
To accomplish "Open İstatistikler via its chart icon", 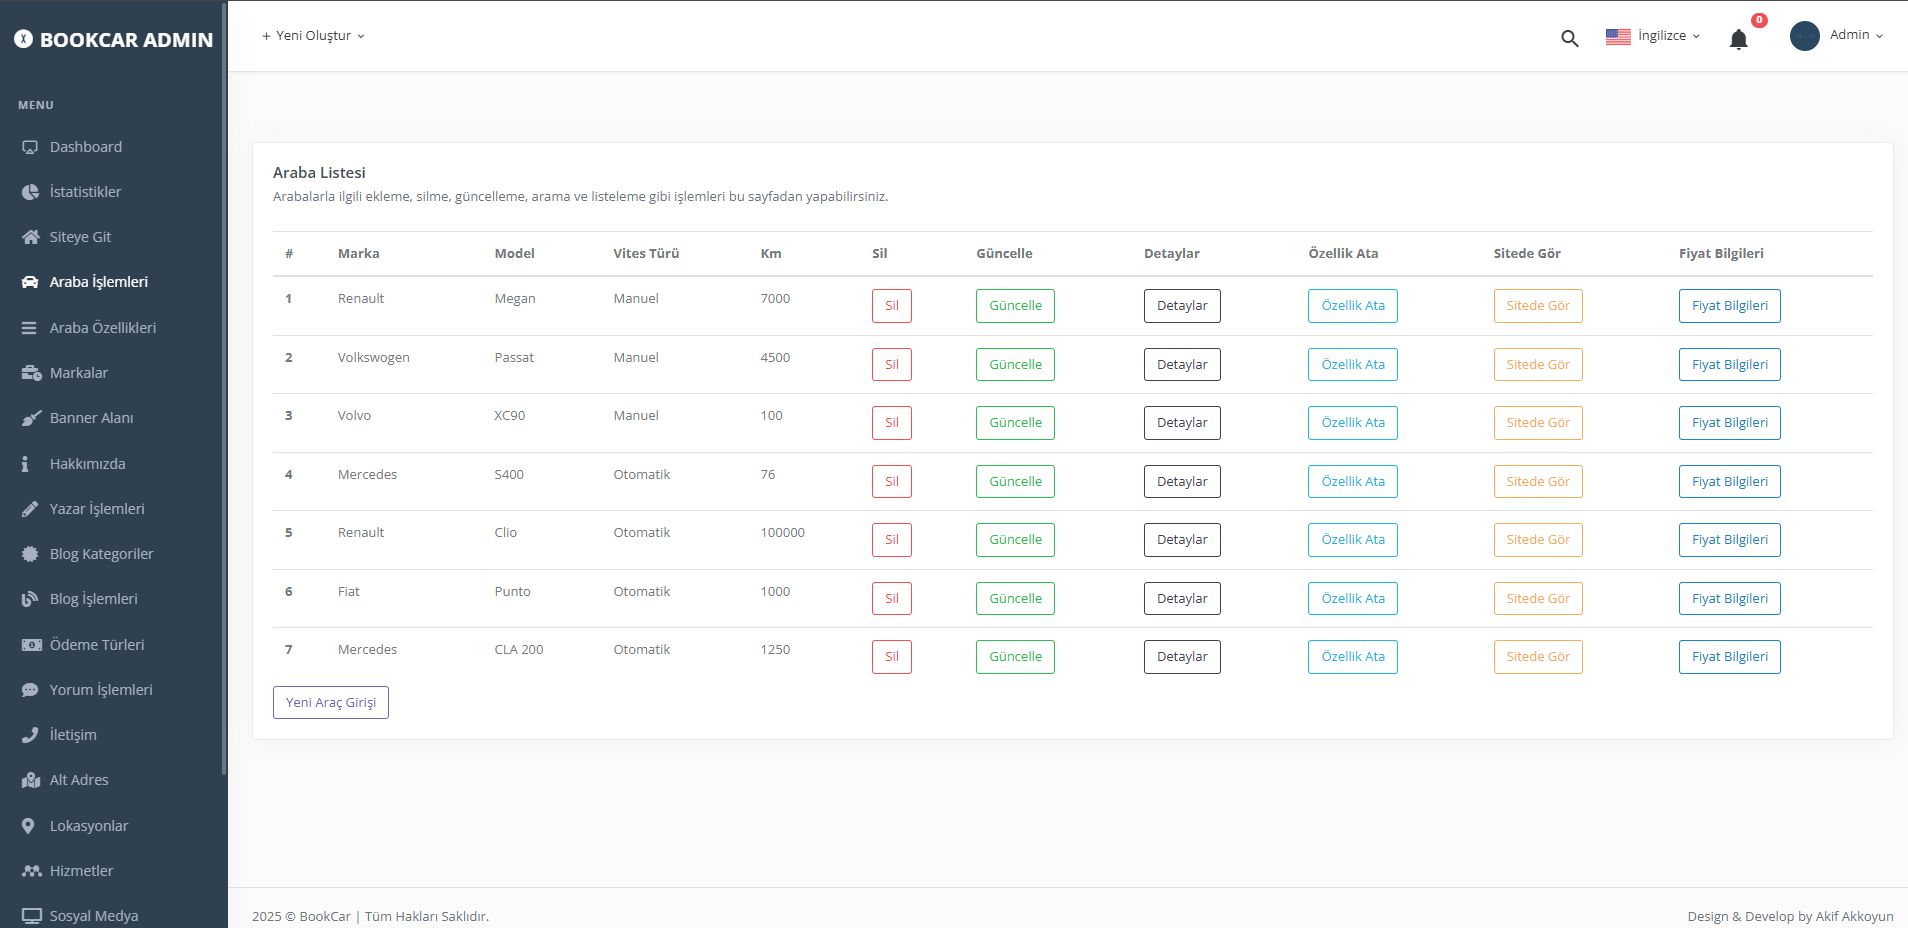I will point(30,191).
